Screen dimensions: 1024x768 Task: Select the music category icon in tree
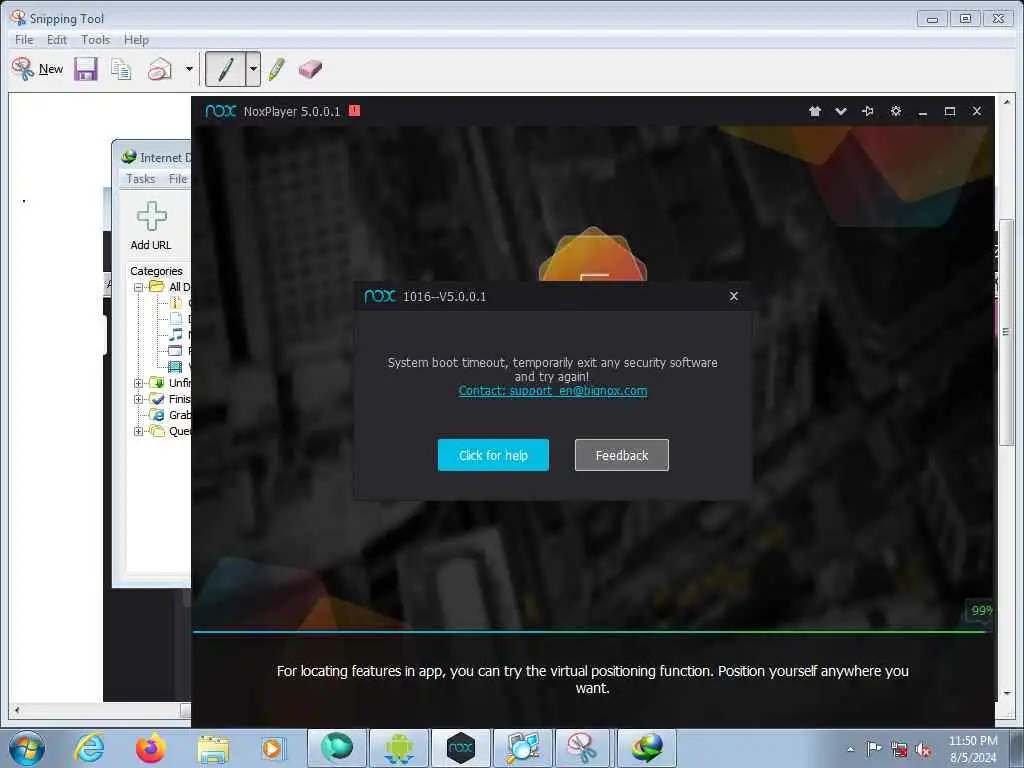tap(176, 335)
